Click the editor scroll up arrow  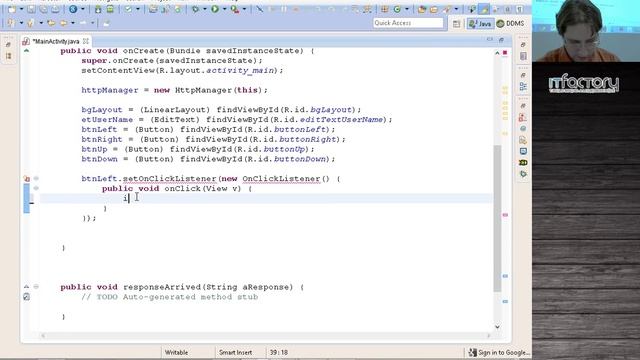497,53
